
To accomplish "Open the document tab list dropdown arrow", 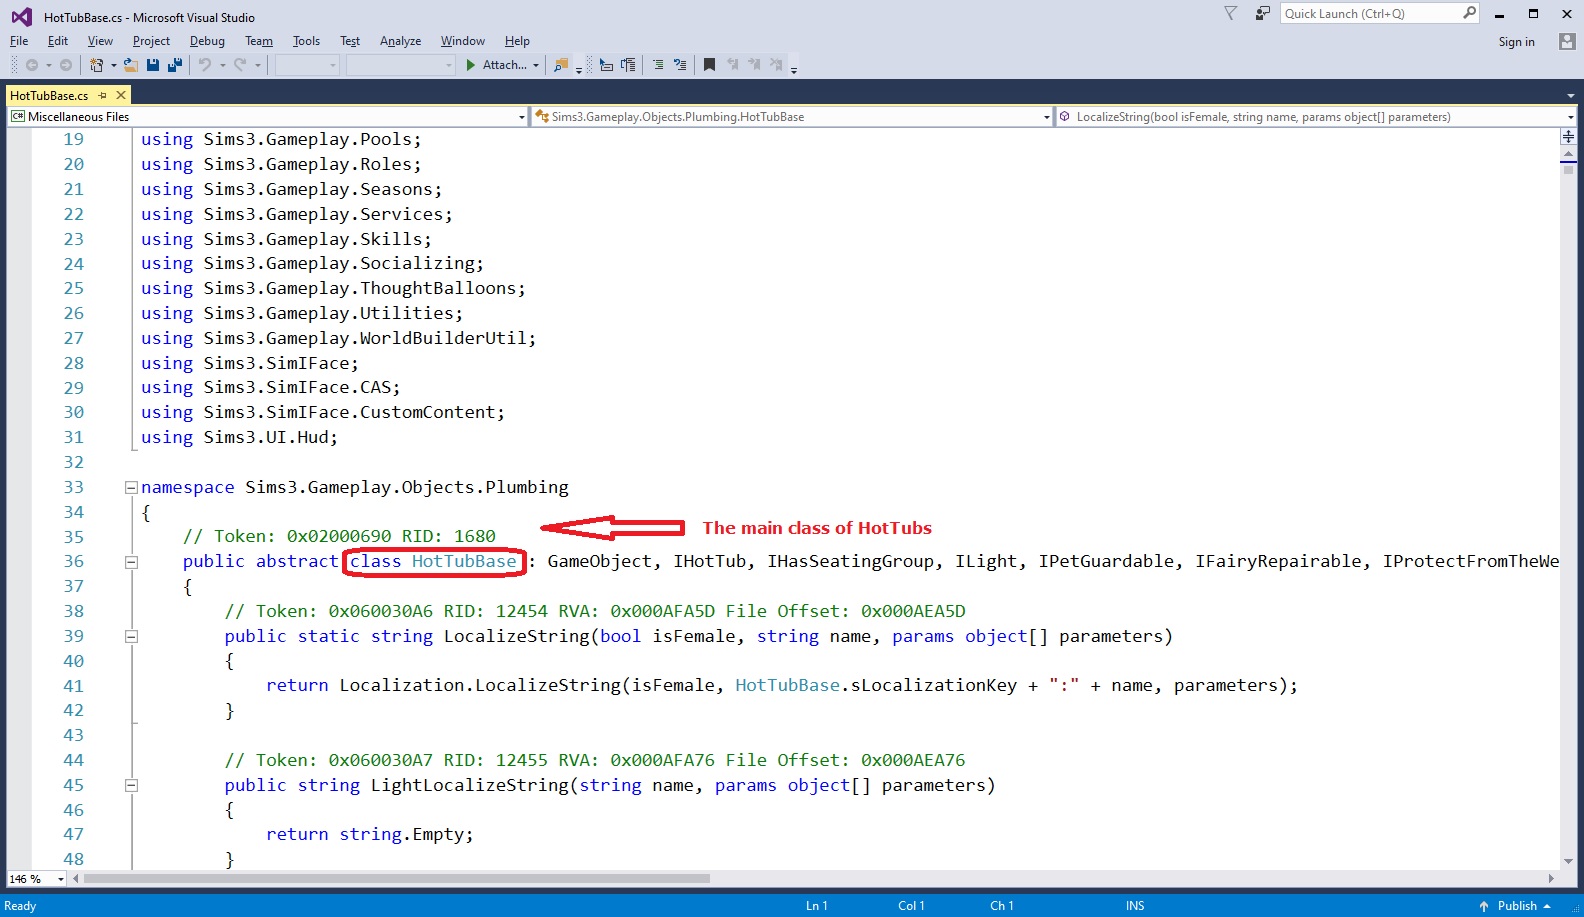I will coord(1570,96).
